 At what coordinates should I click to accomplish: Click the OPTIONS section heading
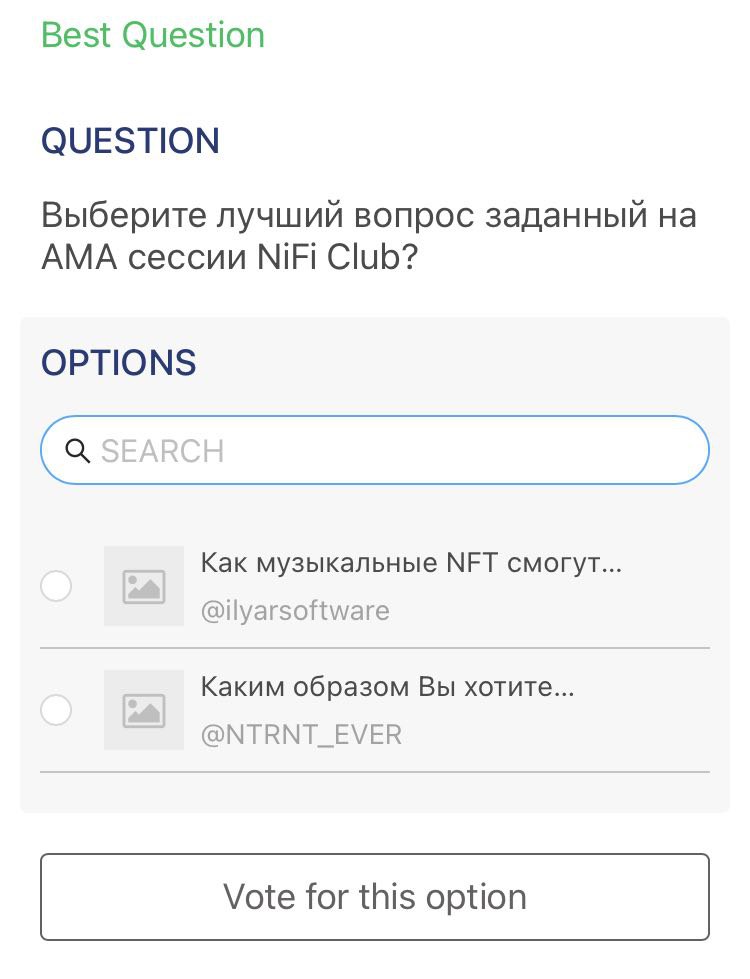pyautogui.click(x=118, y=363)
